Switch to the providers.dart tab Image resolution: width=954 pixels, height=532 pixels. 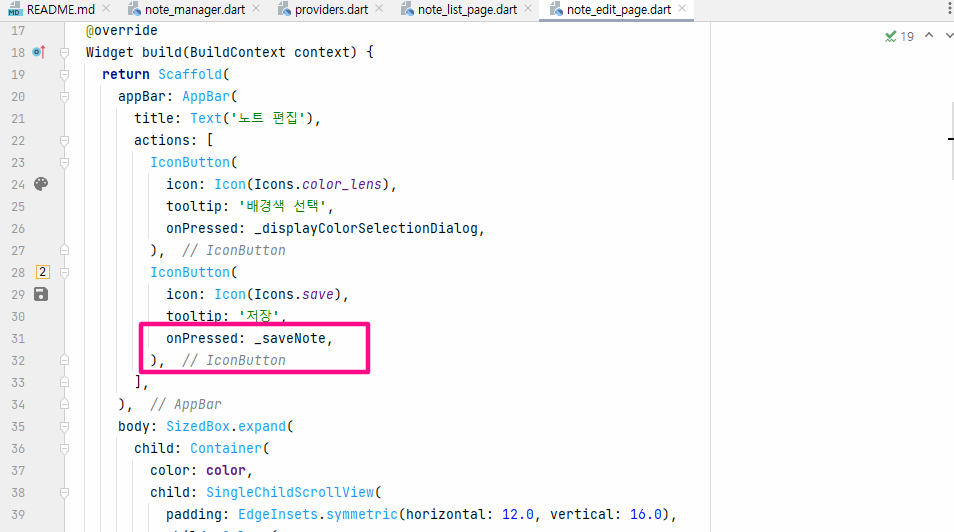click(x=324, y=10)
